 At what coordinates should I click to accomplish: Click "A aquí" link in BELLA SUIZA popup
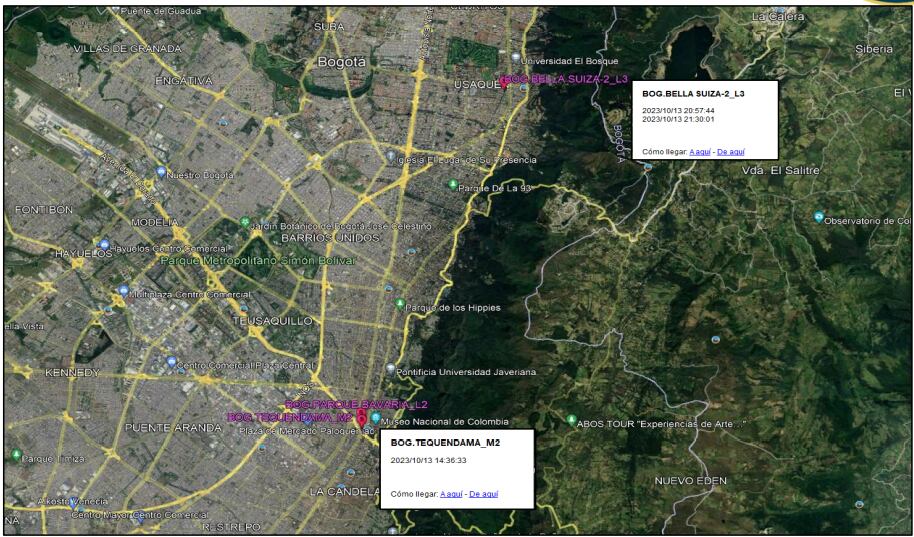pos(700,152)
